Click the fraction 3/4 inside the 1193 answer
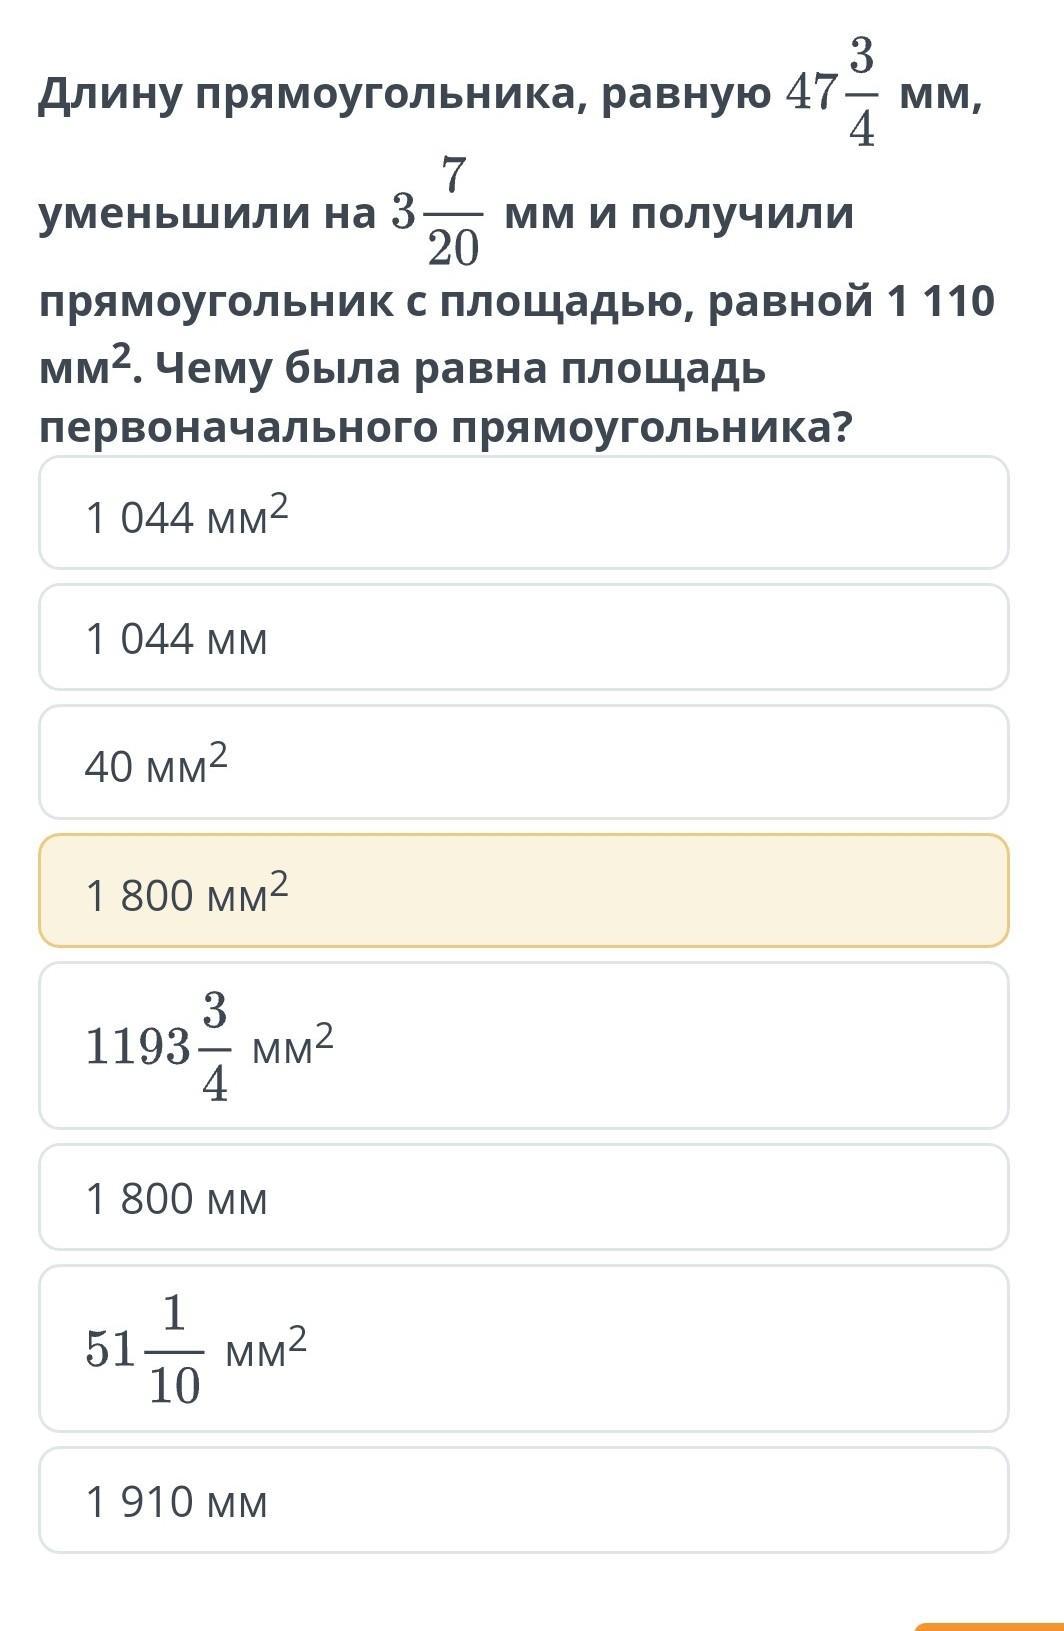This screenshot has height=1631, width=1064. 215,1046
